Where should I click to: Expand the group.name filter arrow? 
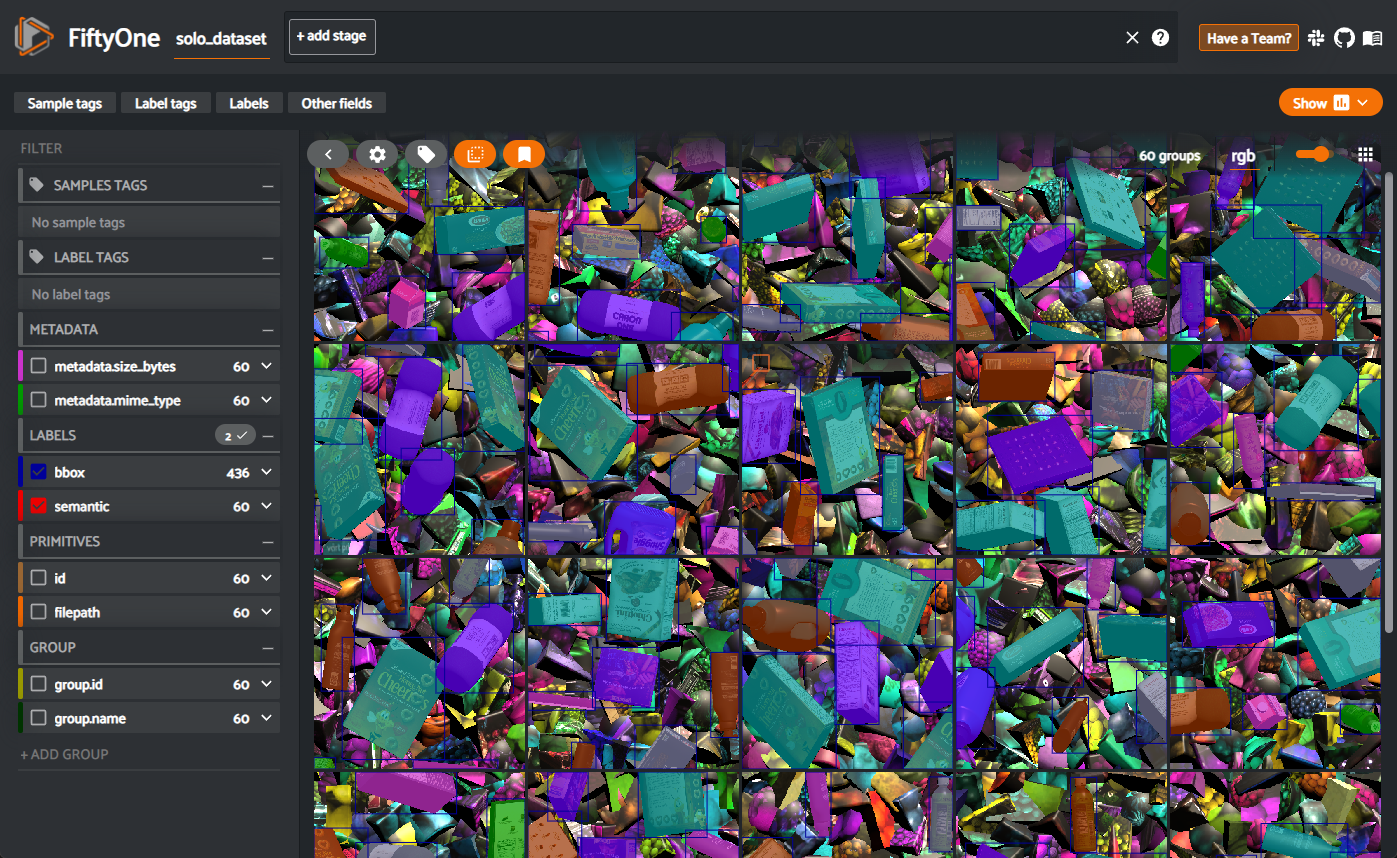[x=266, y=719]
